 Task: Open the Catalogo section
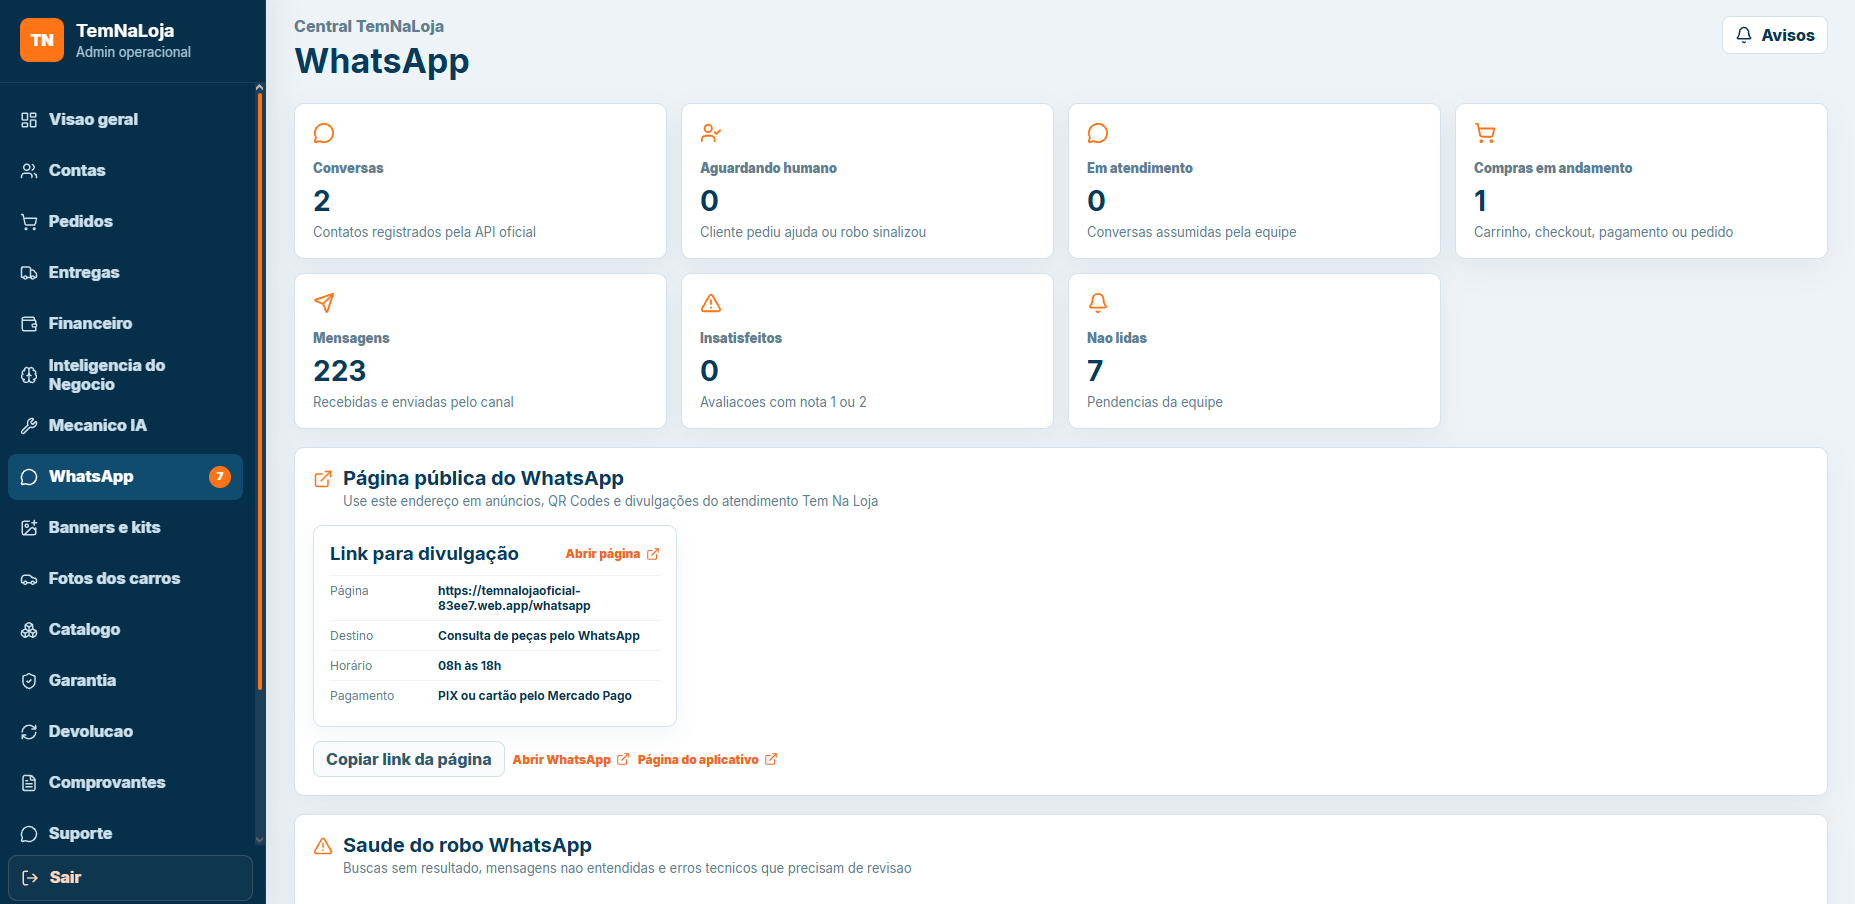coord(125,629)
